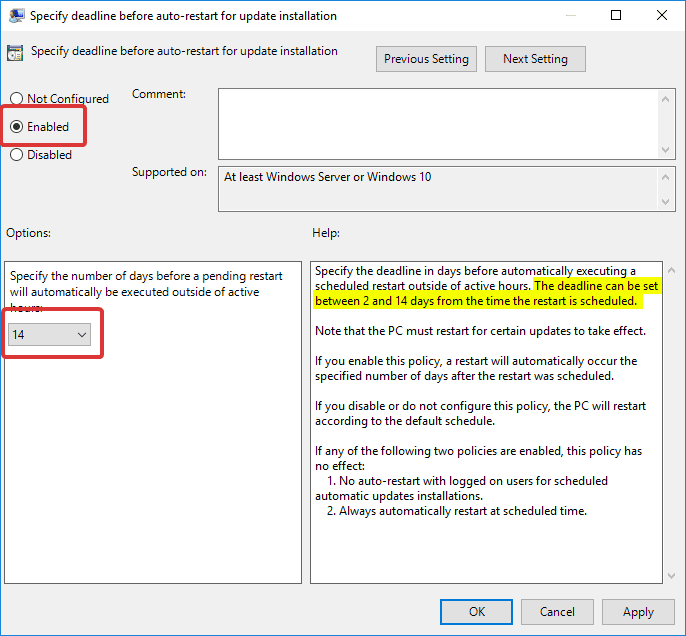Go to Previous Setting
Screen dimensions: 686x636
(426, 59)
